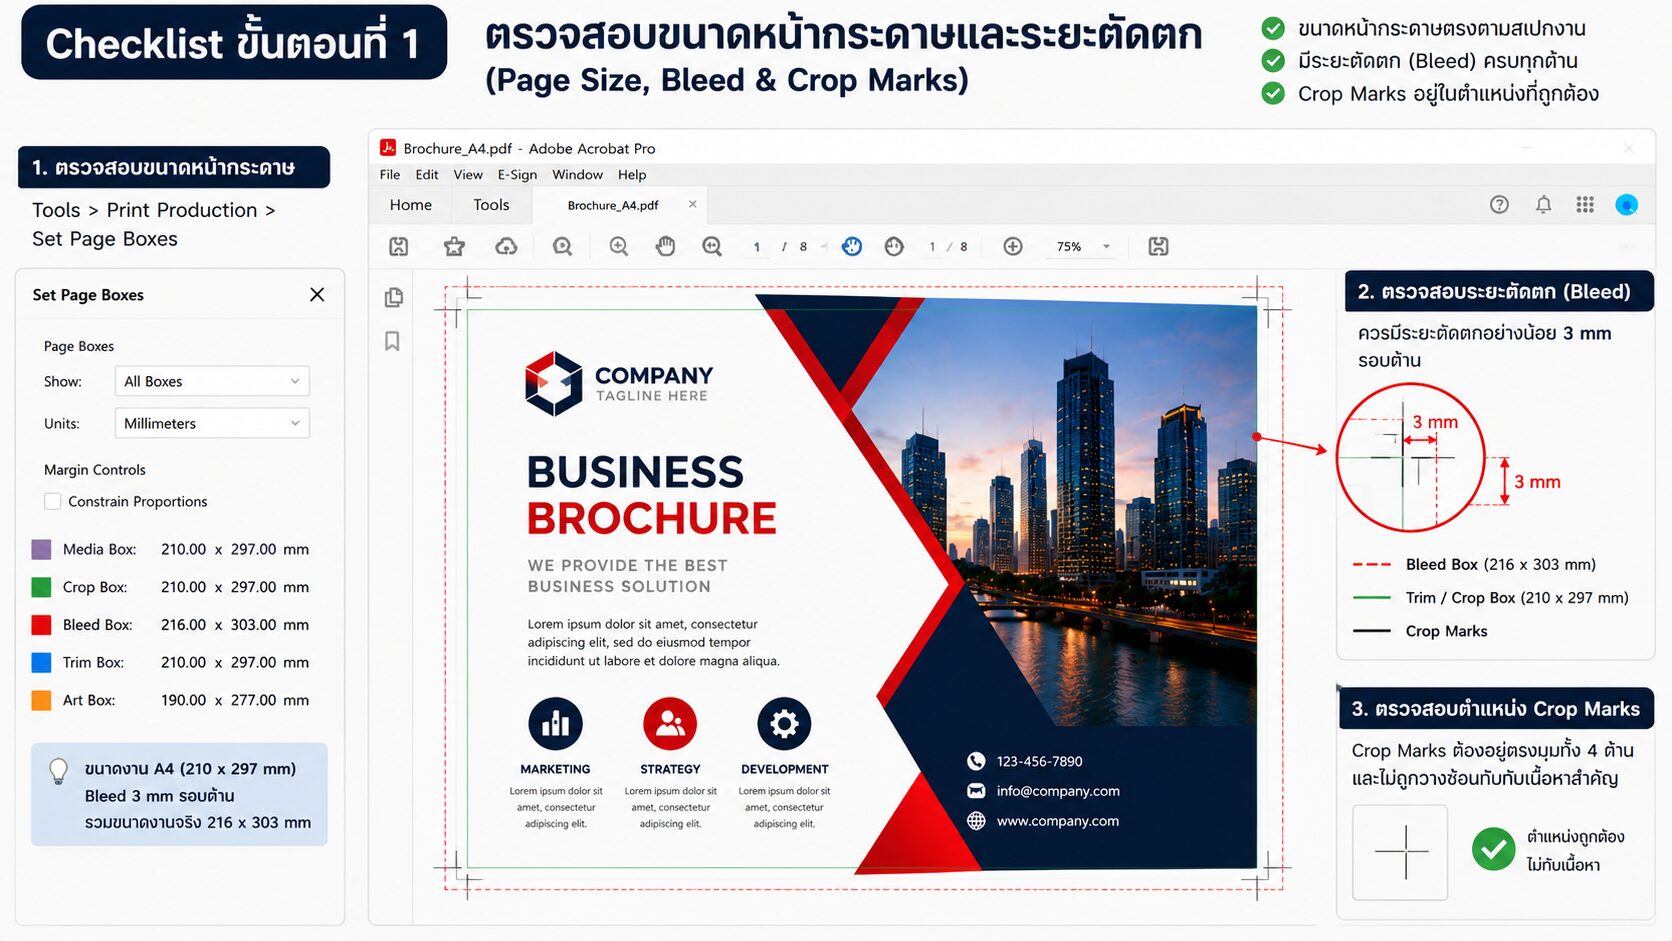Toggle the Constrain Proportions checkbox
The width and height of the screenshot is (1672, 941).
(x=53, y=502)
